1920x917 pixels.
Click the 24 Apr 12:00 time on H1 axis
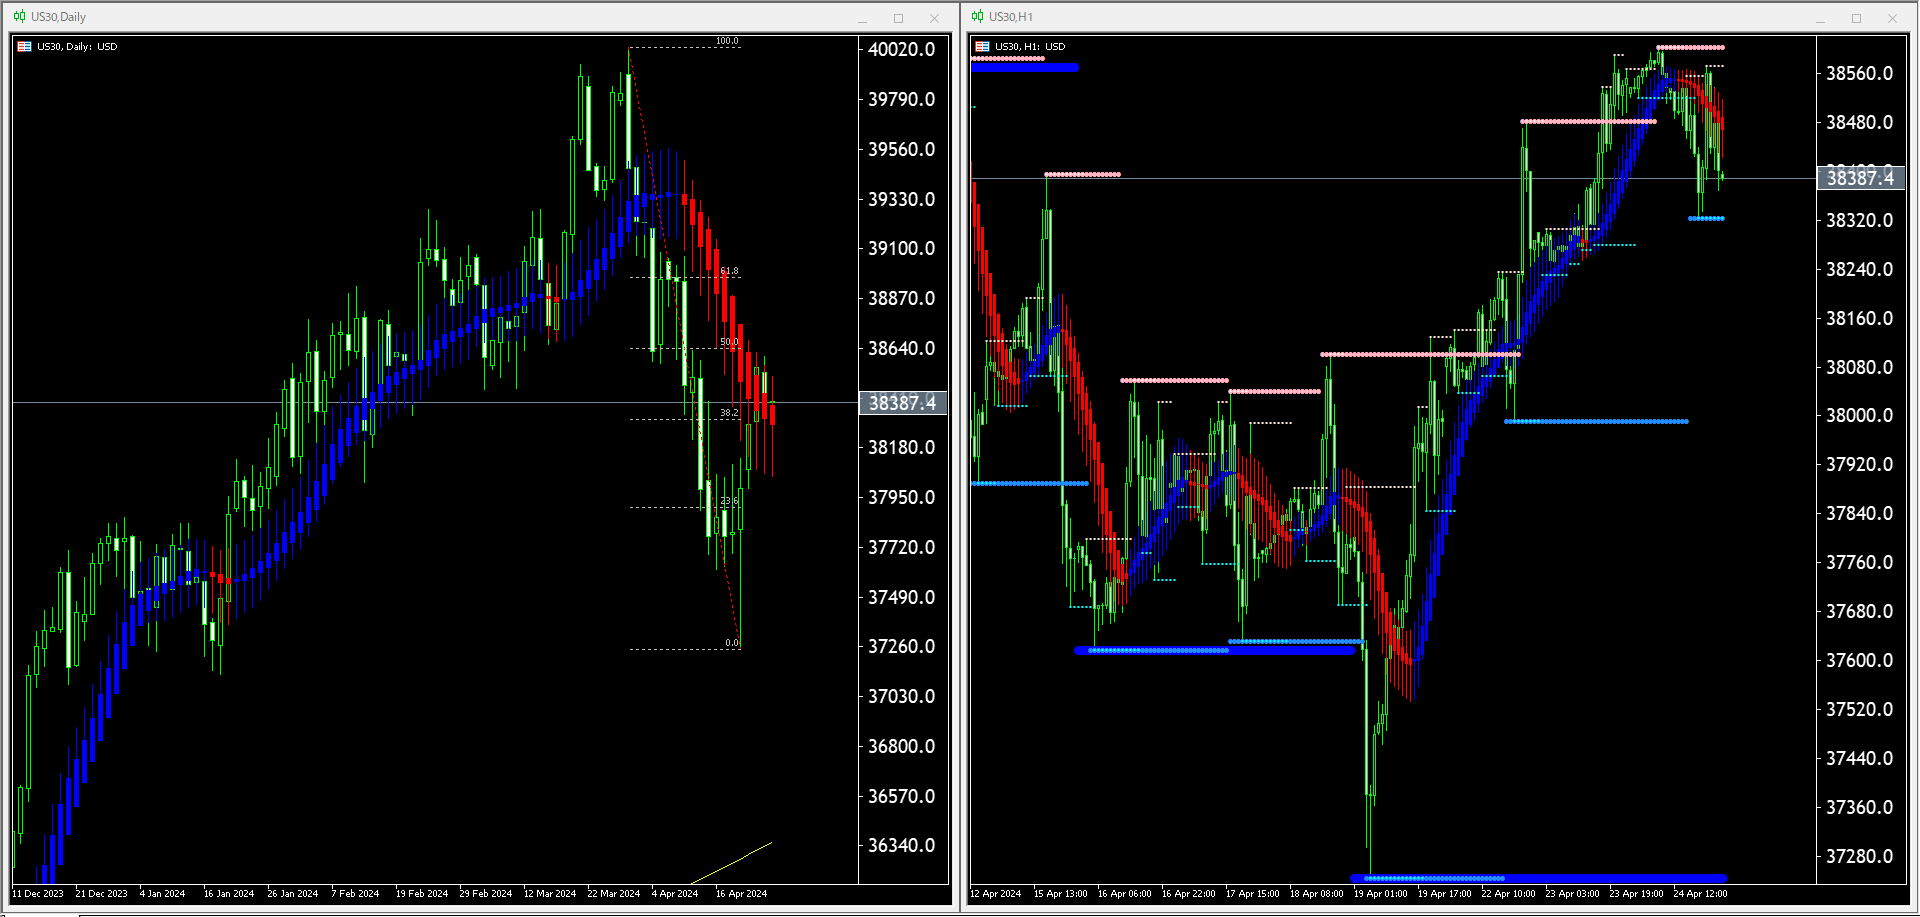click(1701, 894)
